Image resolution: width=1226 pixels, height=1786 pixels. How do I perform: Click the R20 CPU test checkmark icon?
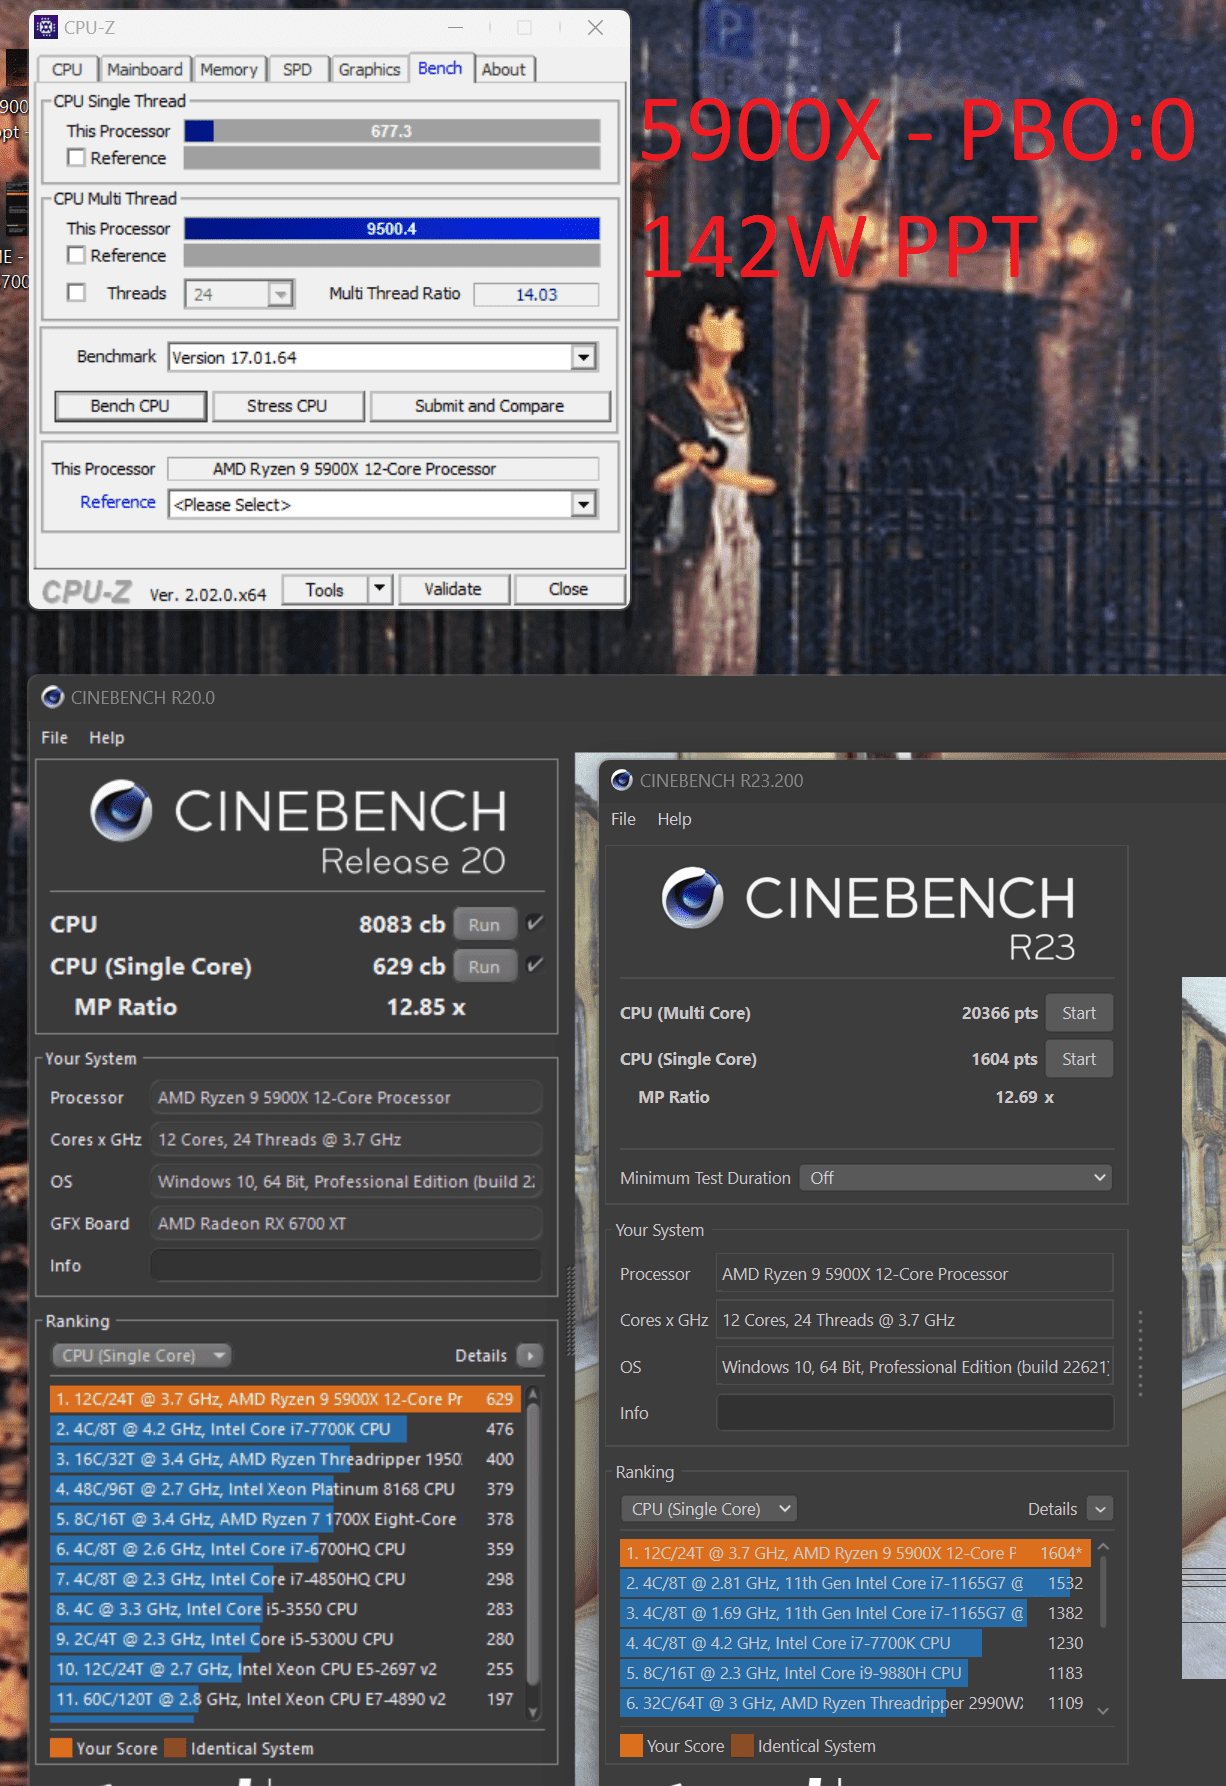[x=535, y=923]
